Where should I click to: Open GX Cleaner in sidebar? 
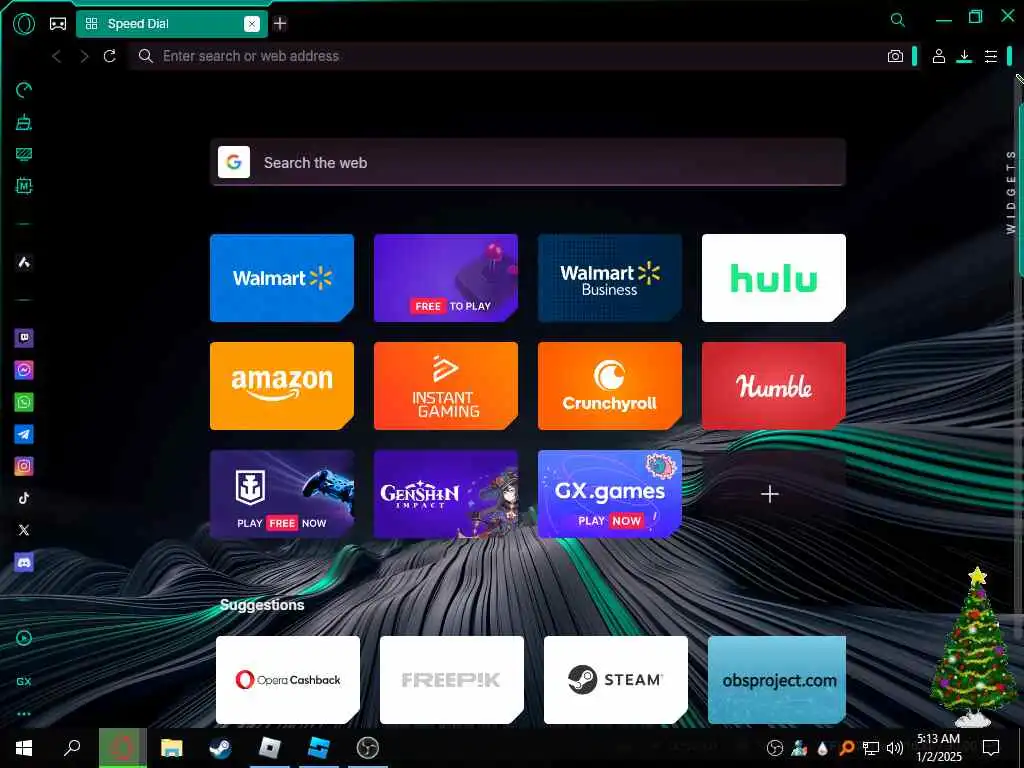[24, 122]
